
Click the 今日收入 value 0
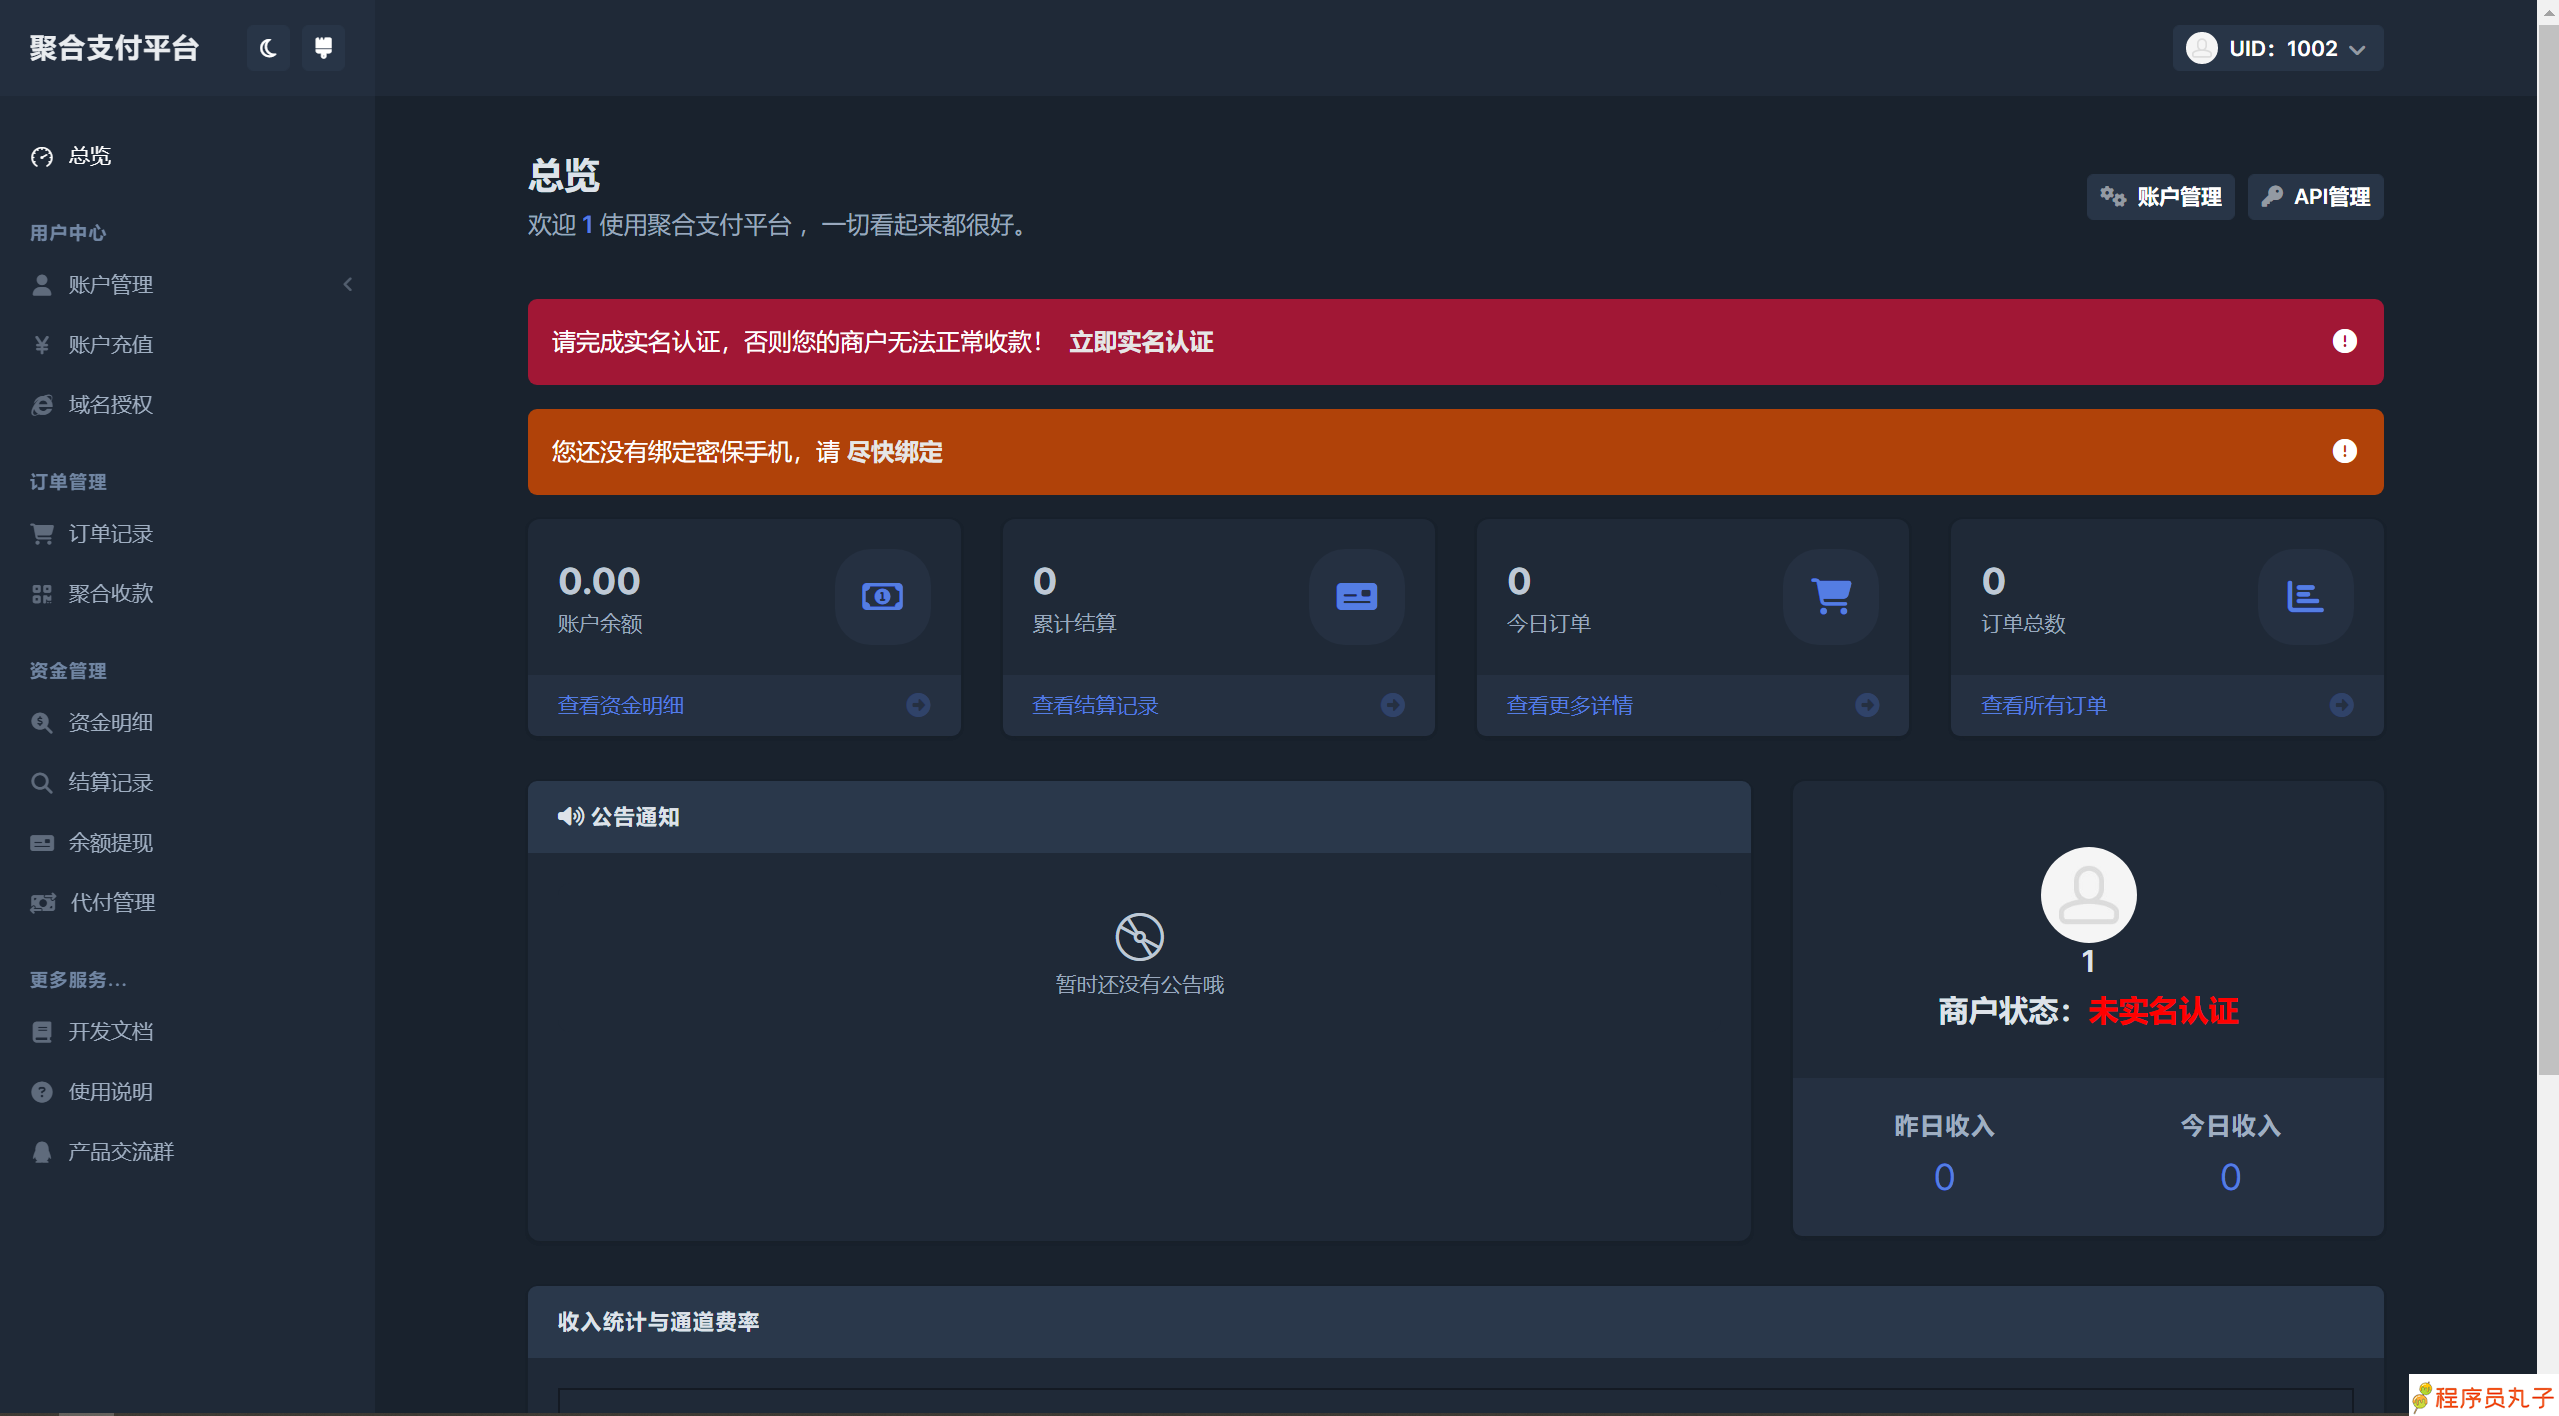click(2231, 1177)
